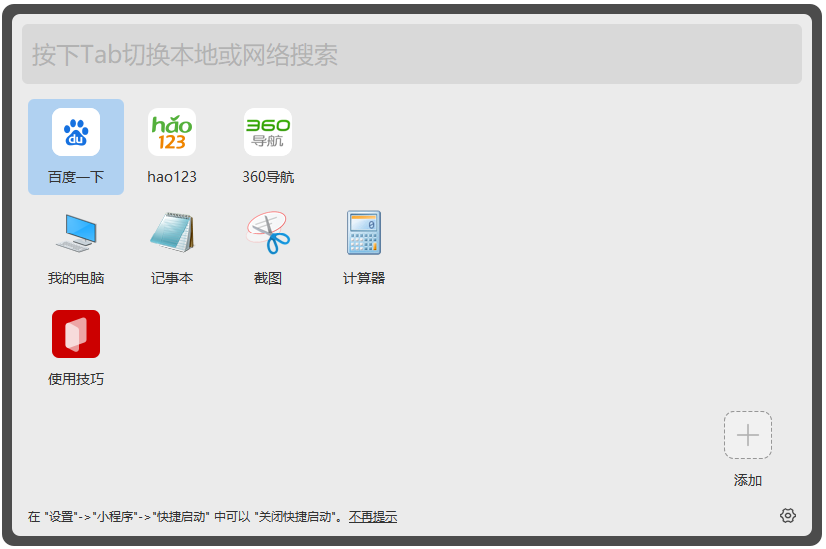The image size is (826, 549).
Task: Open the 计算器 calculator icon
Action: point(363,232)
